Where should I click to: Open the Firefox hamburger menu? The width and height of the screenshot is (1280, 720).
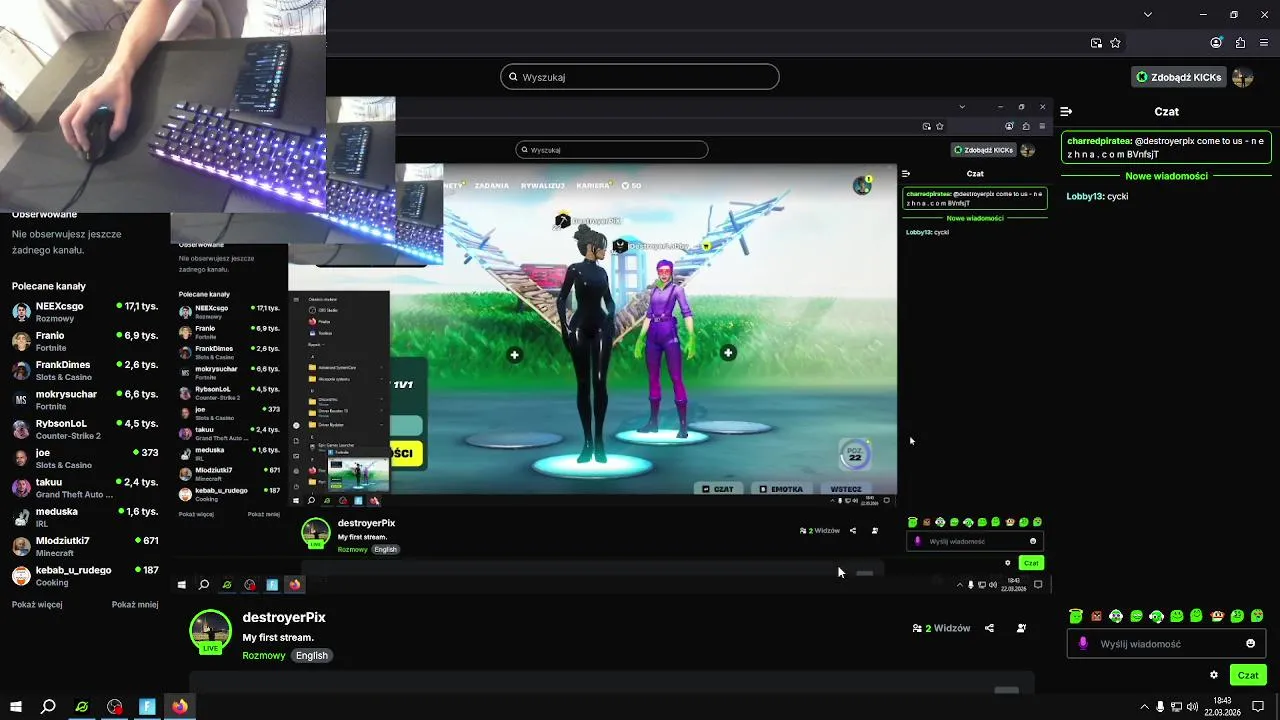(1264, 43)
